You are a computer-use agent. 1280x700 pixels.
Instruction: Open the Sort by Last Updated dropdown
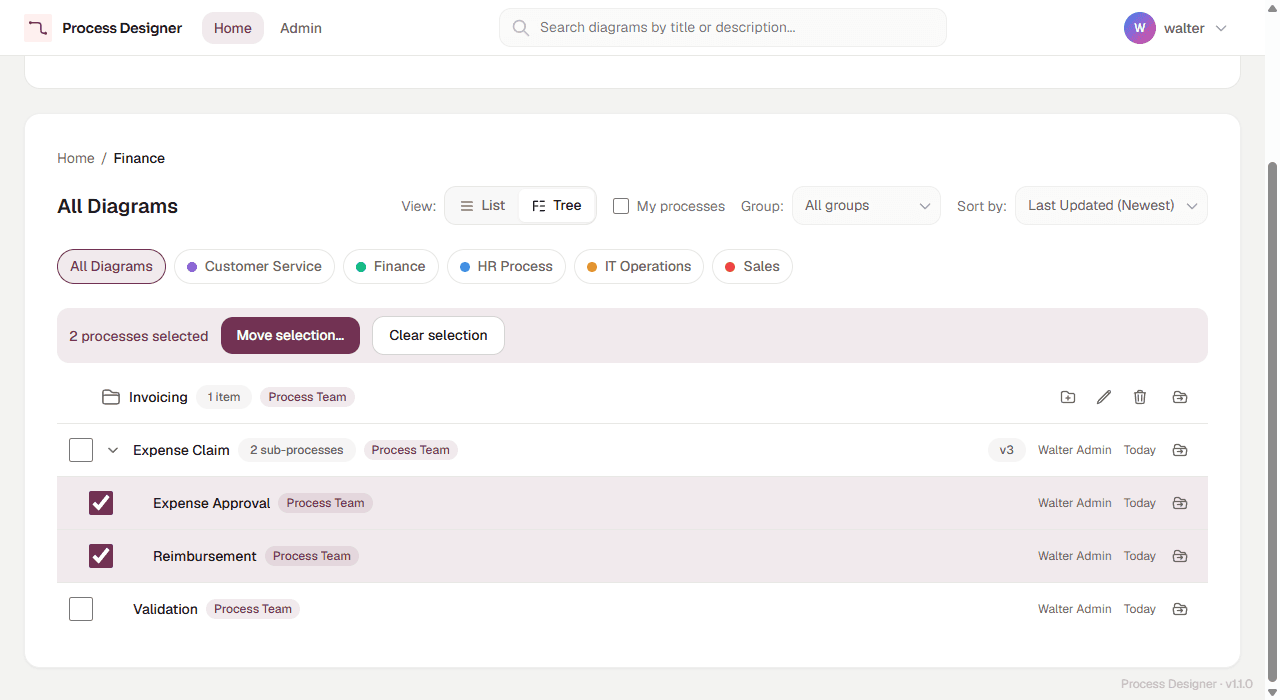tap(1111, 206)
